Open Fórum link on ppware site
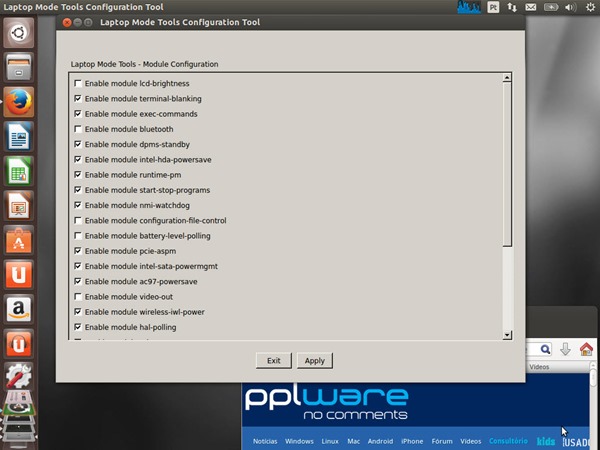Viewport: 600px width, 450px height. tap(442, 441)
